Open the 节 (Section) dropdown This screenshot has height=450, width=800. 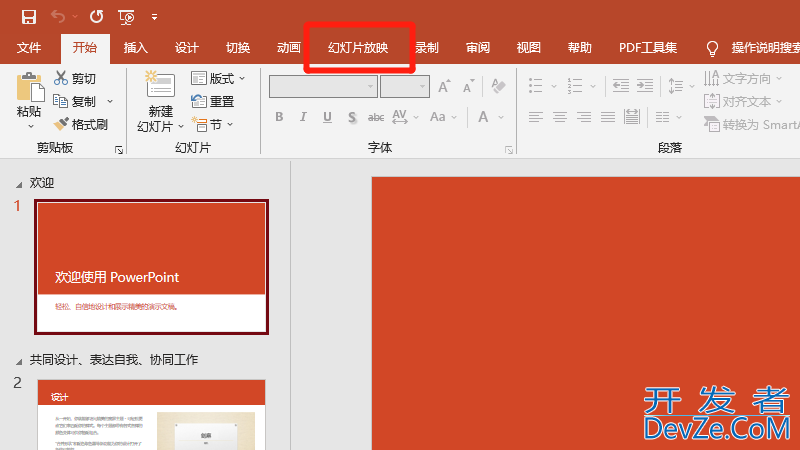212,124
